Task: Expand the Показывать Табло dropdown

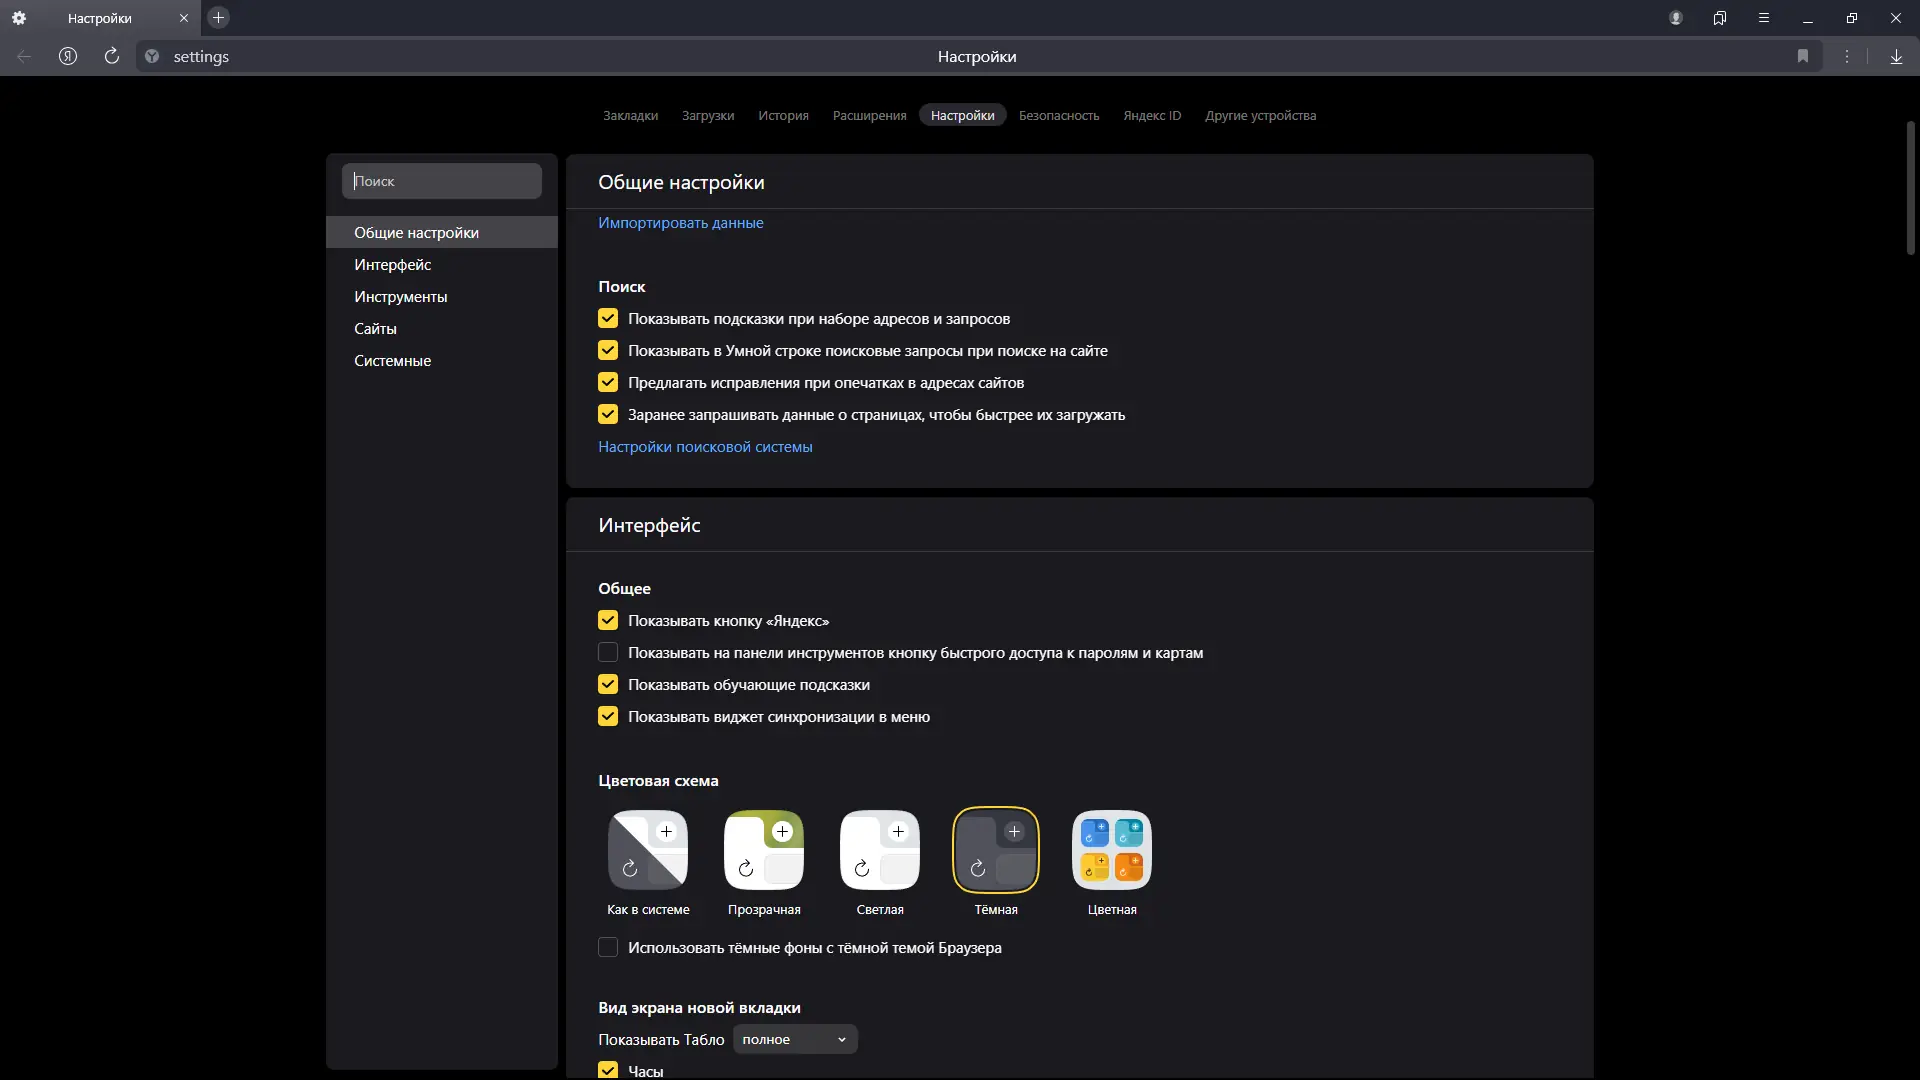Action: 795,1040
